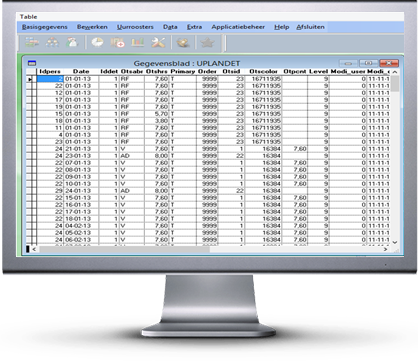The image size is (418, 361).
Task: Open the pie chart clock icon
Action: (x=97, y=43)
